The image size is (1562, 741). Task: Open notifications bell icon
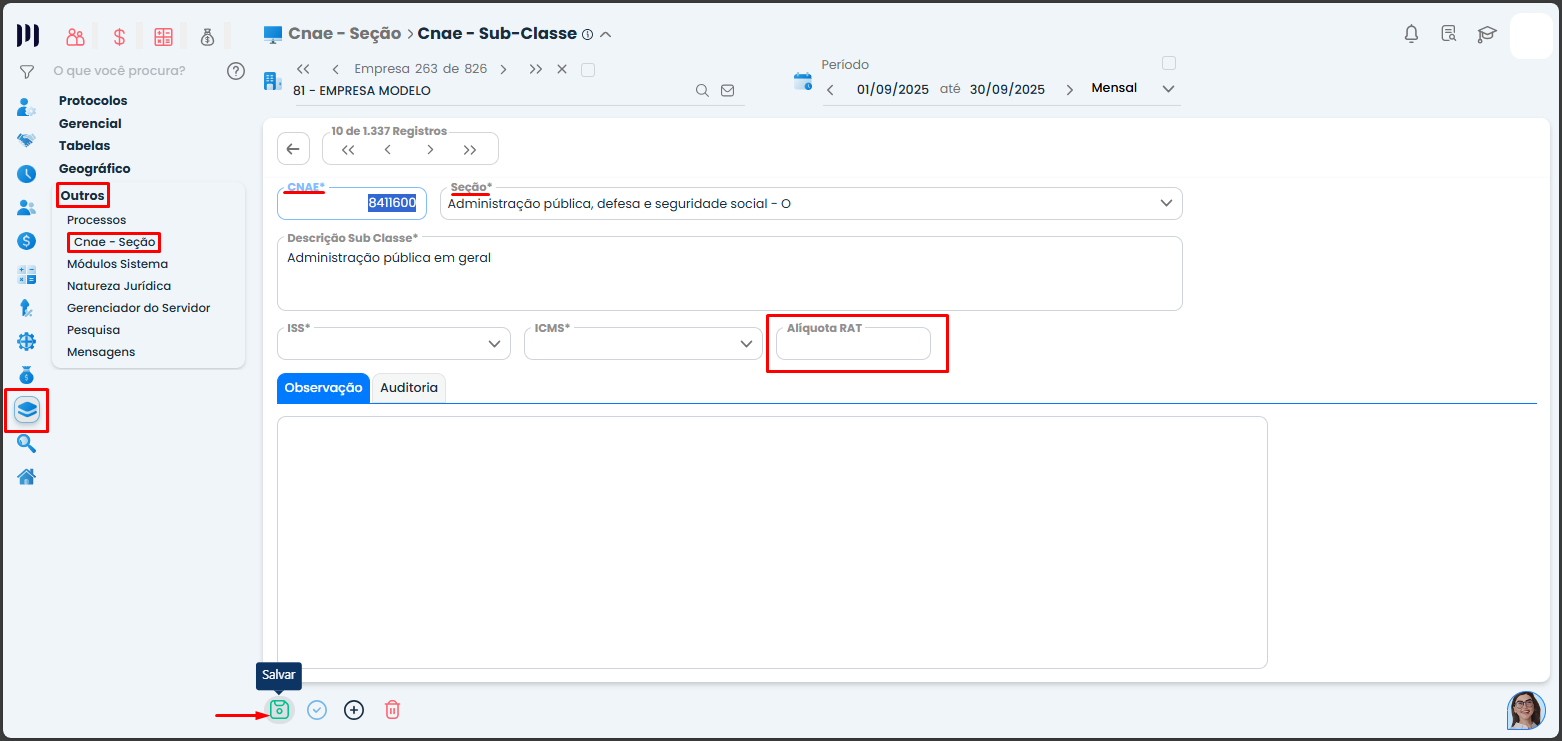point(1411,34)
